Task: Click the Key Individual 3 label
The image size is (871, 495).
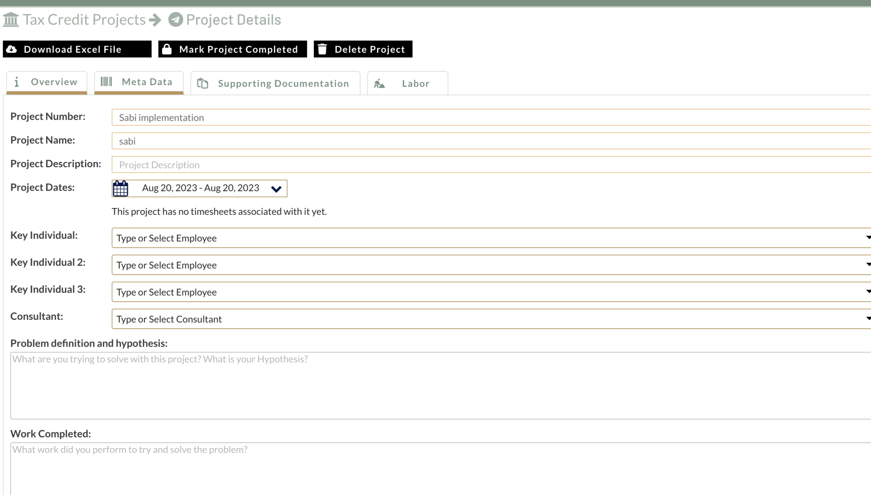Action: point(48,289)
